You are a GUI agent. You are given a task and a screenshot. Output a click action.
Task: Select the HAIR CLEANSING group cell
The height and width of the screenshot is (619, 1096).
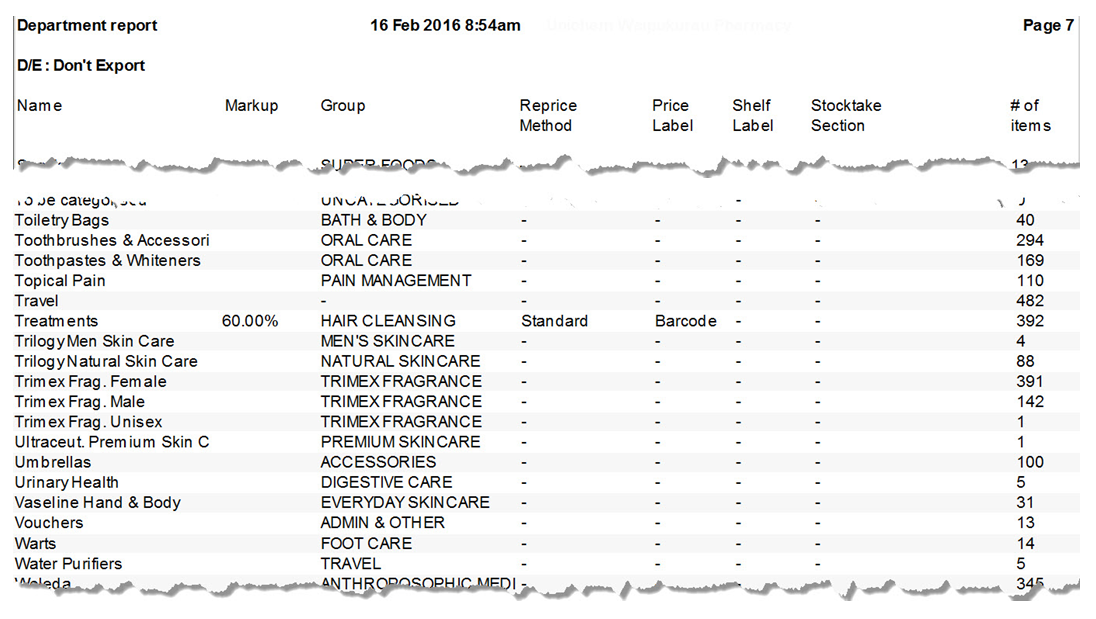point(388,321)
